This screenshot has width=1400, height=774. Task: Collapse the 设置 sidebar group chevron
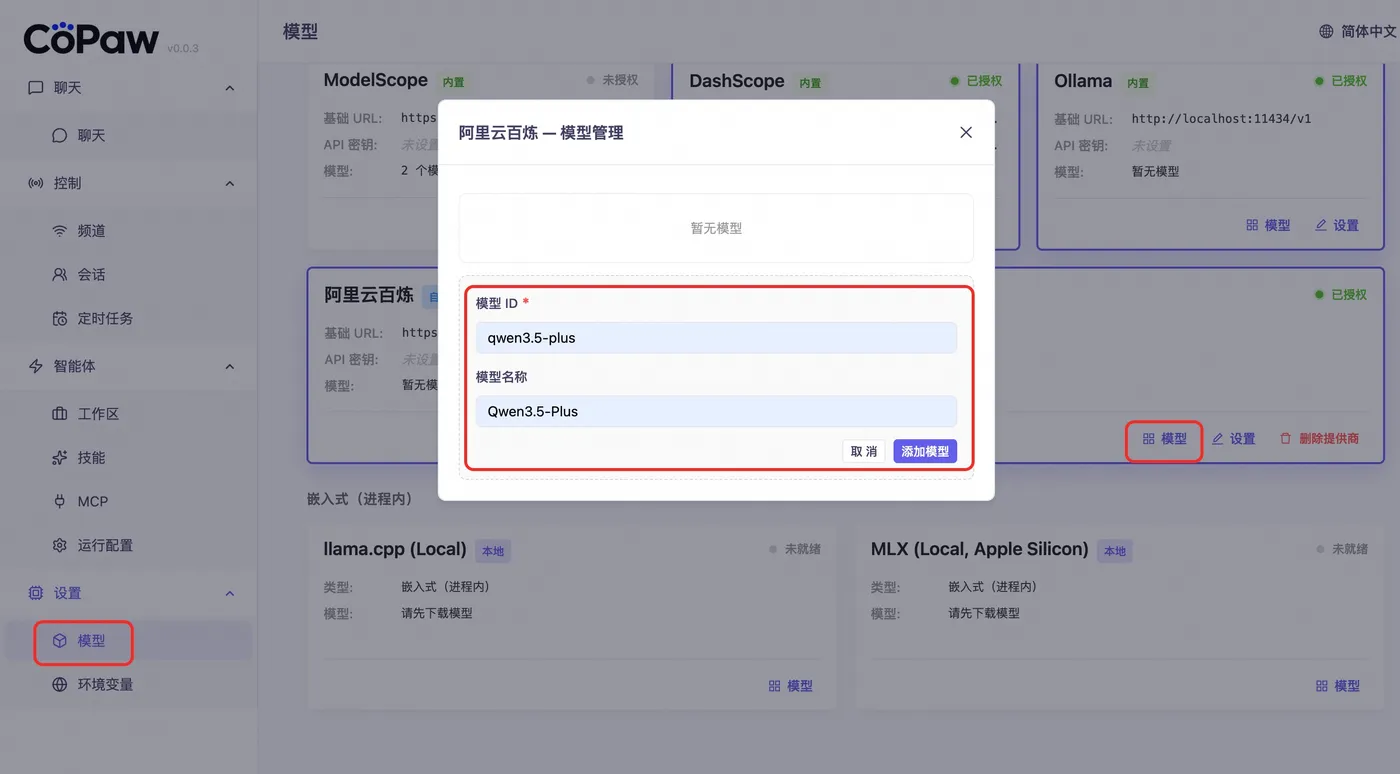pyautogui.click(x=230, y=594)
